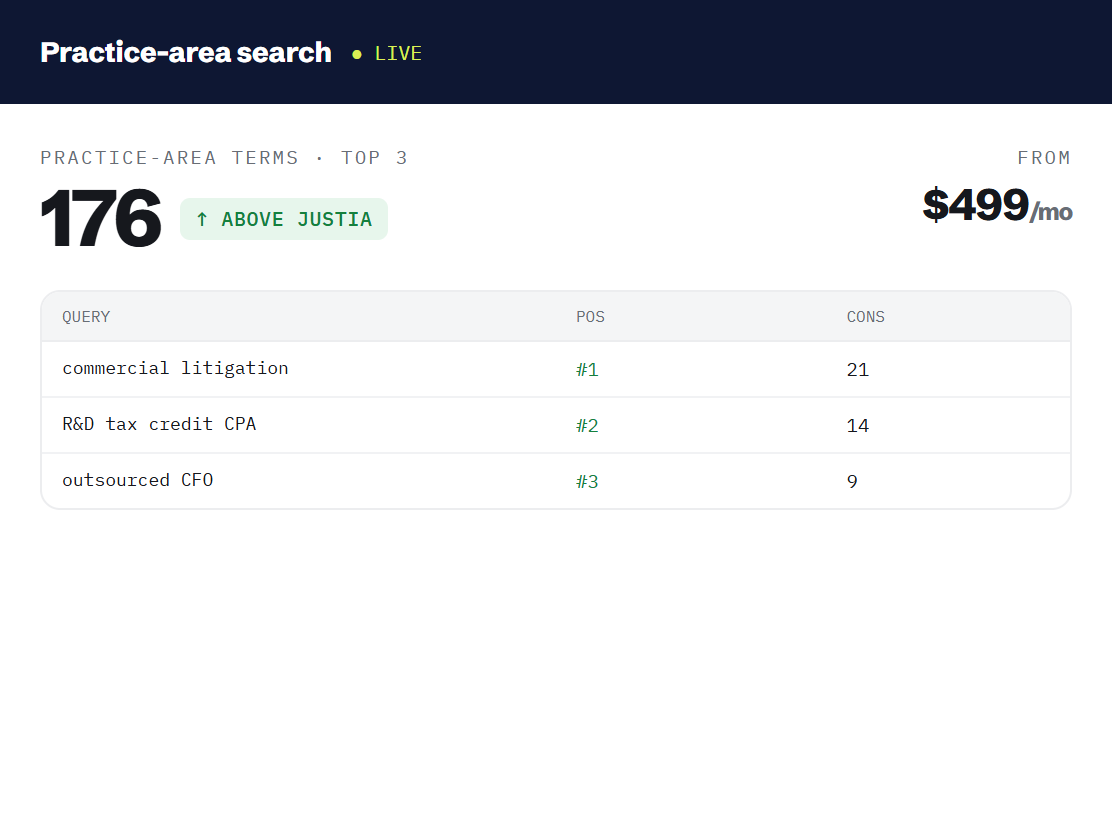Image resolution: width=1112 pixels, height=840 pixels.
Task: Click the 9 consultations value
Action: point(852,482)
